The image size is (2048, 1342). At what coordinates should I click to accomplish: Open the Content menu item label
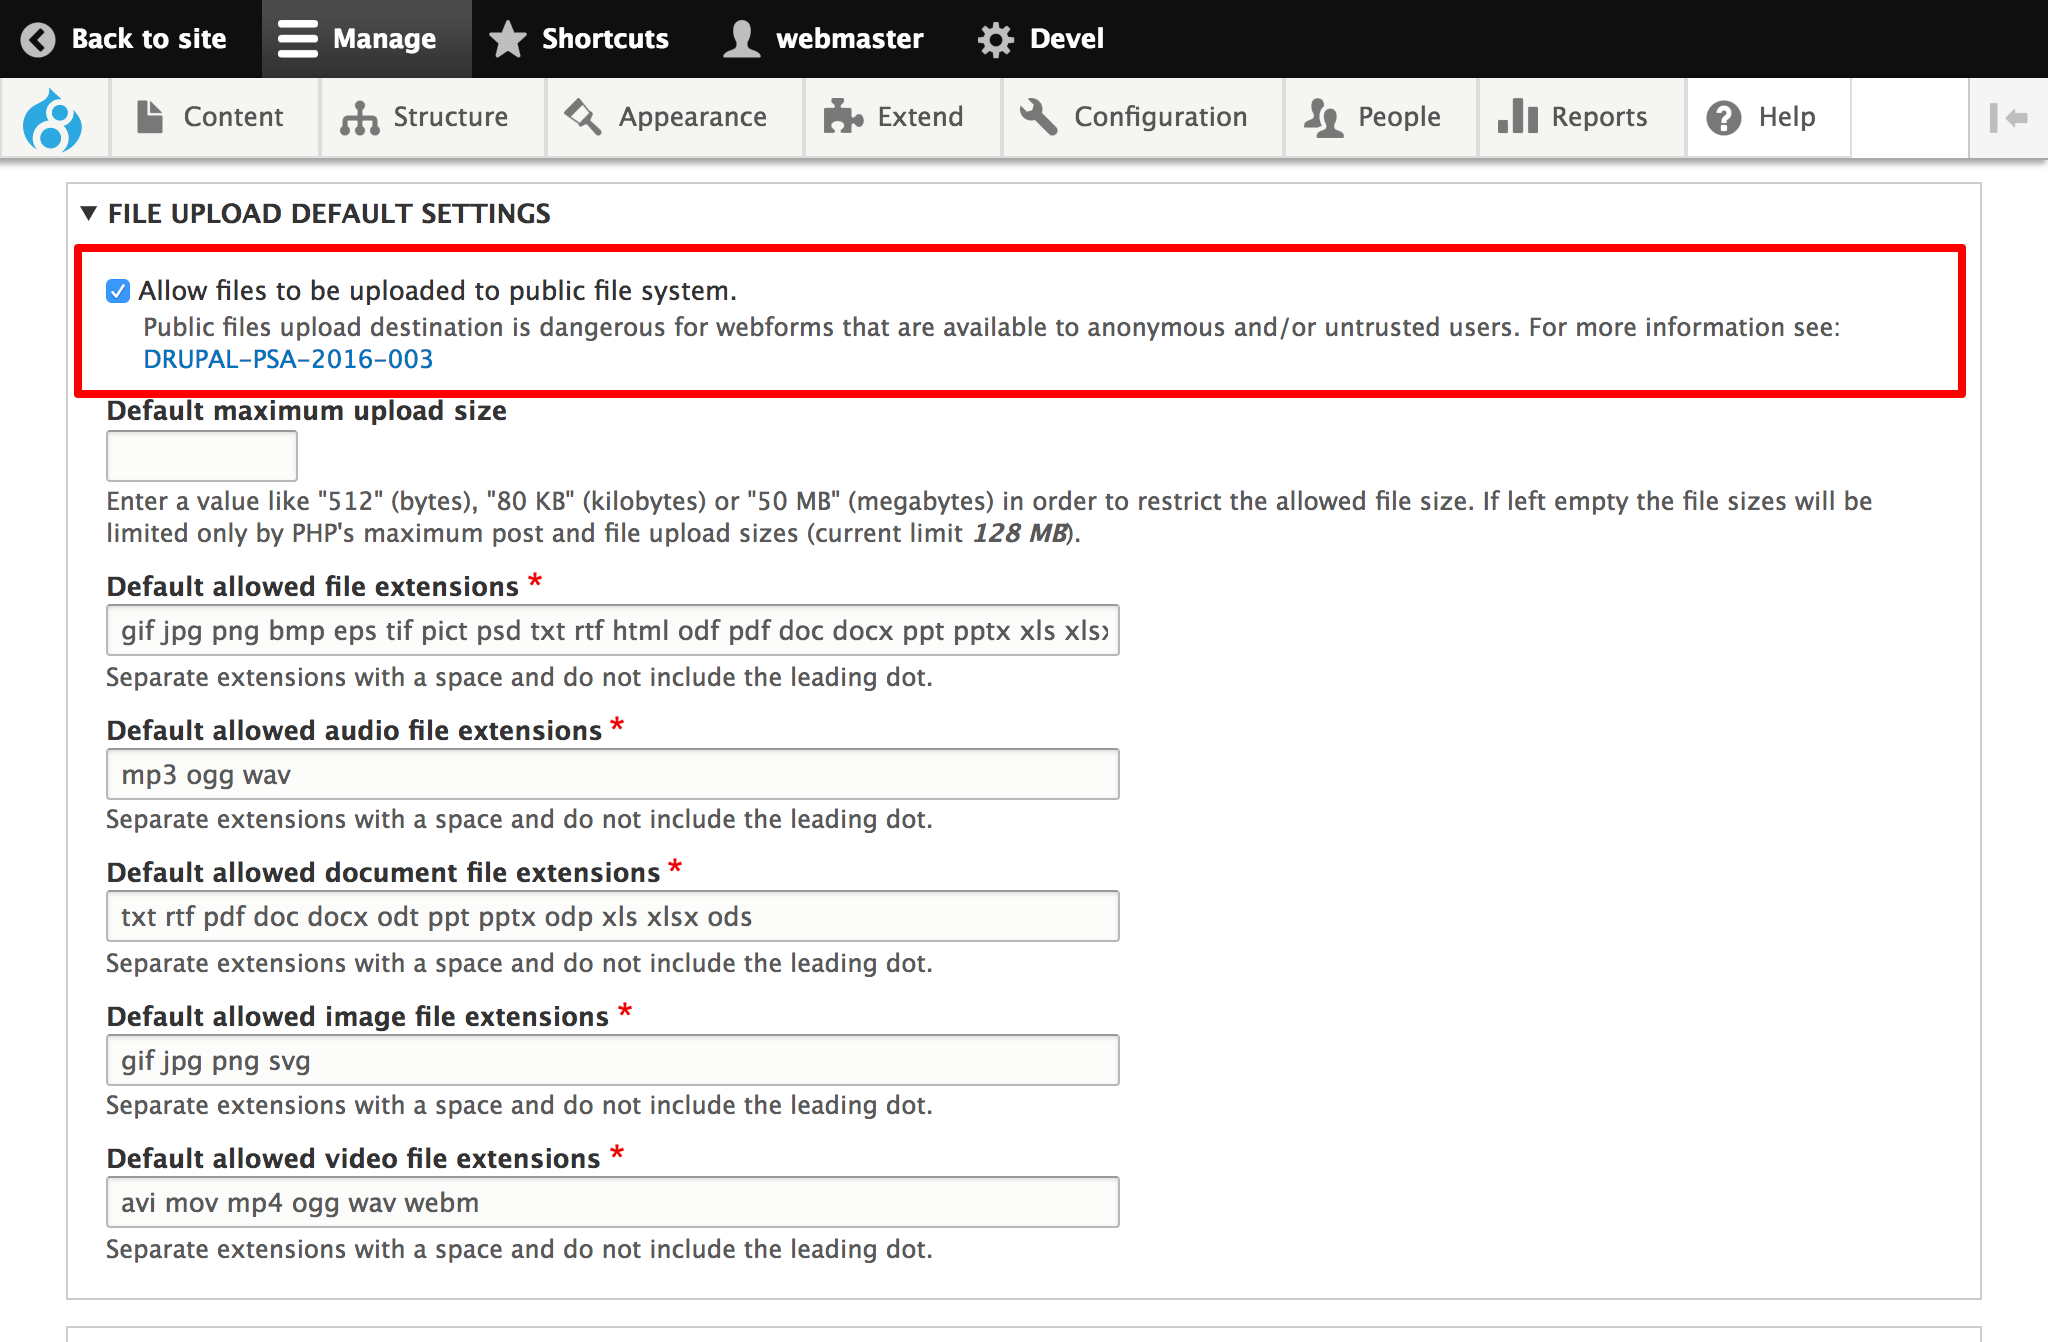coord(234,117)
